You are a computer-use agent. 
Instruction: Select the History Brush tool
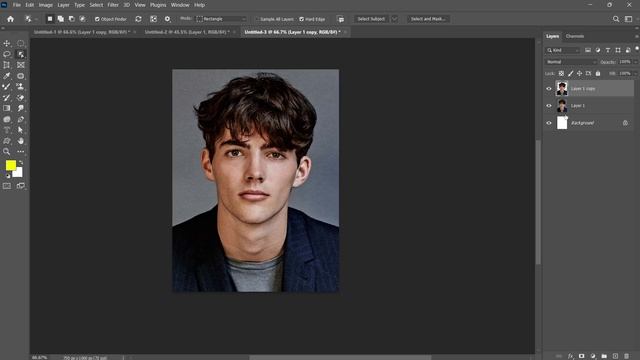[x=7, y=98]
